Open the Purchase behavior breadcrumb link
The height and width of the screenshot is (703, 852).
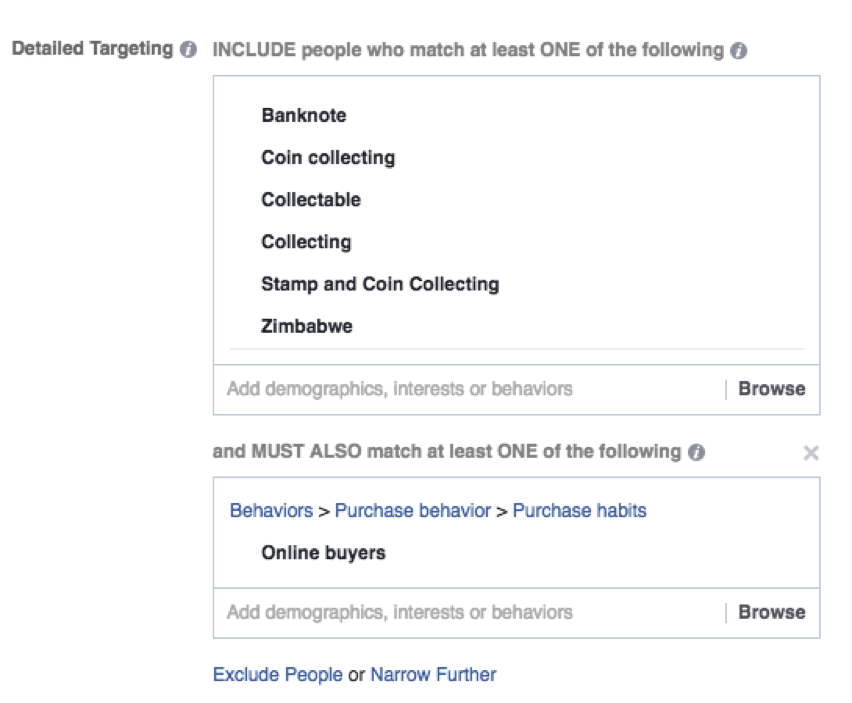412,511
